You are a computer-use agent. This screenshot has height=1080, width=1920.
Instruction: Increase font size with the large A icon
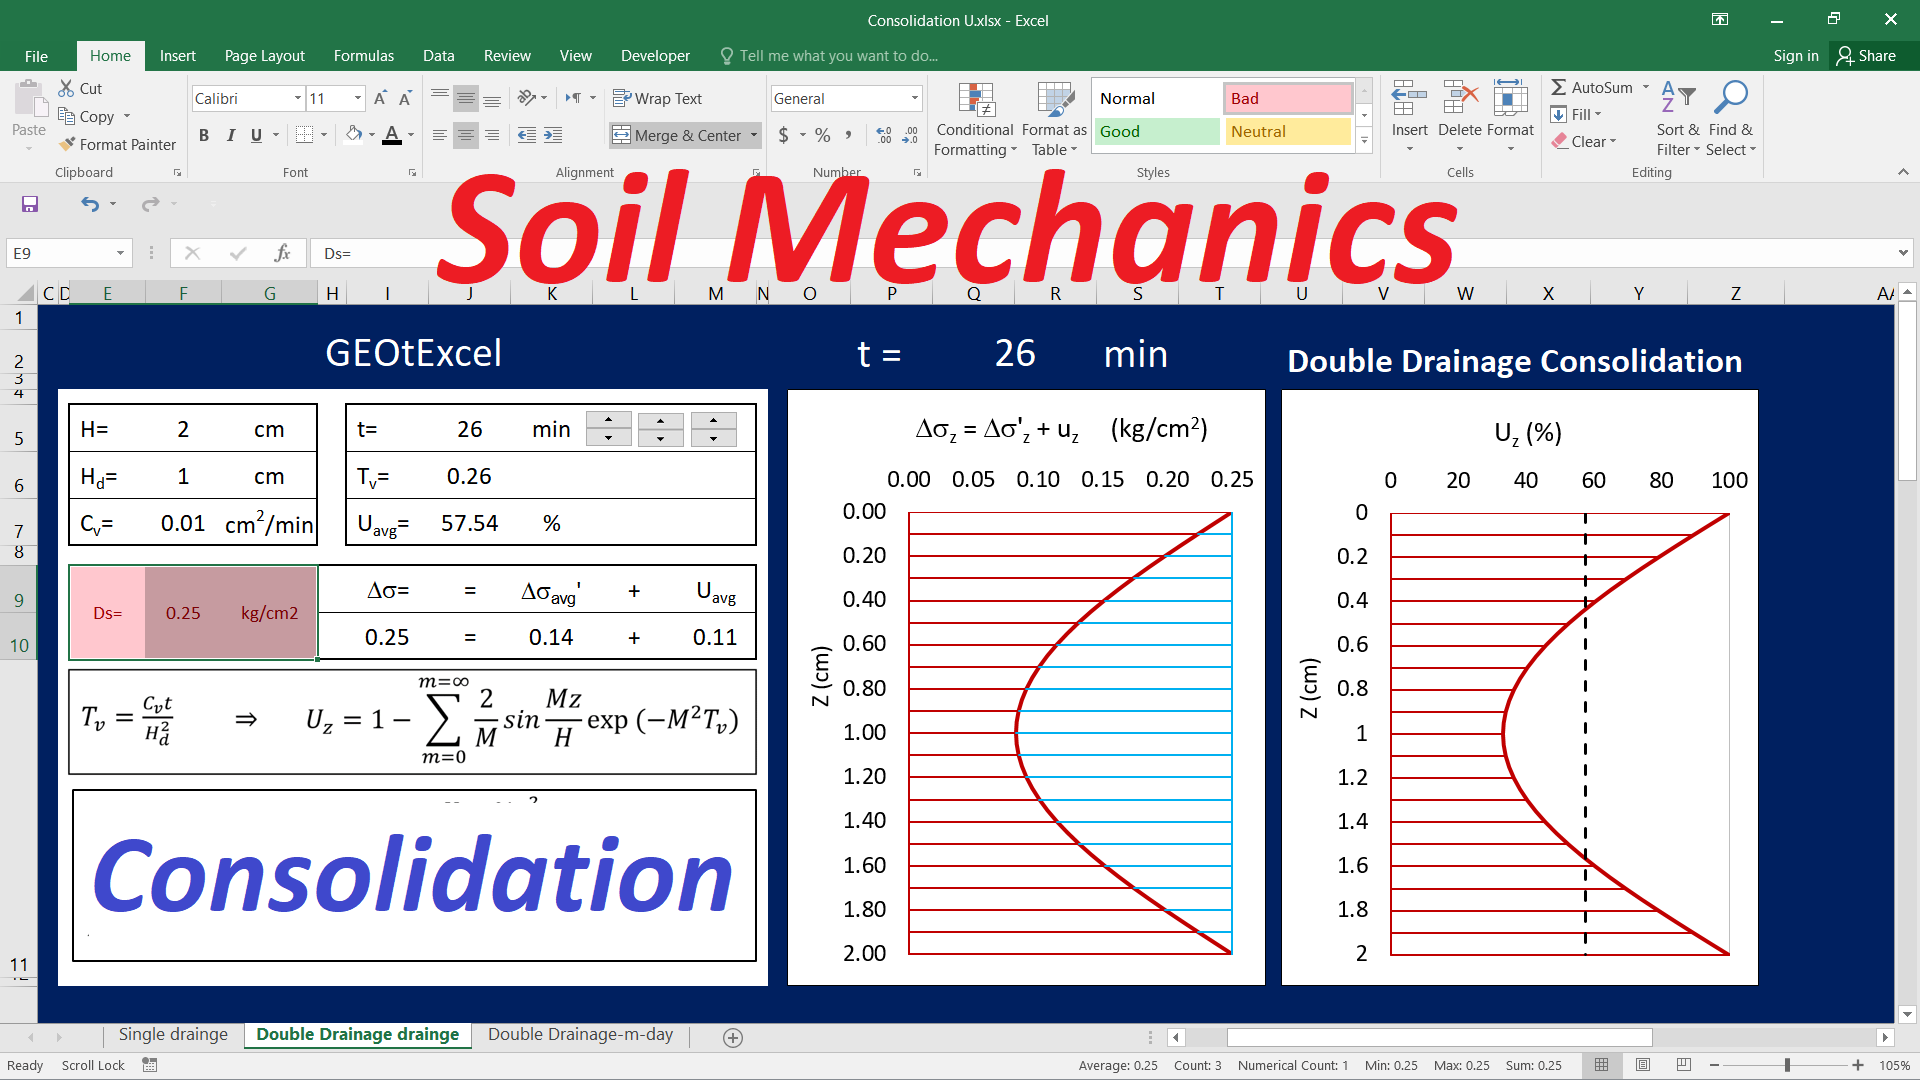pyautogui.click(x=380, y=98)
